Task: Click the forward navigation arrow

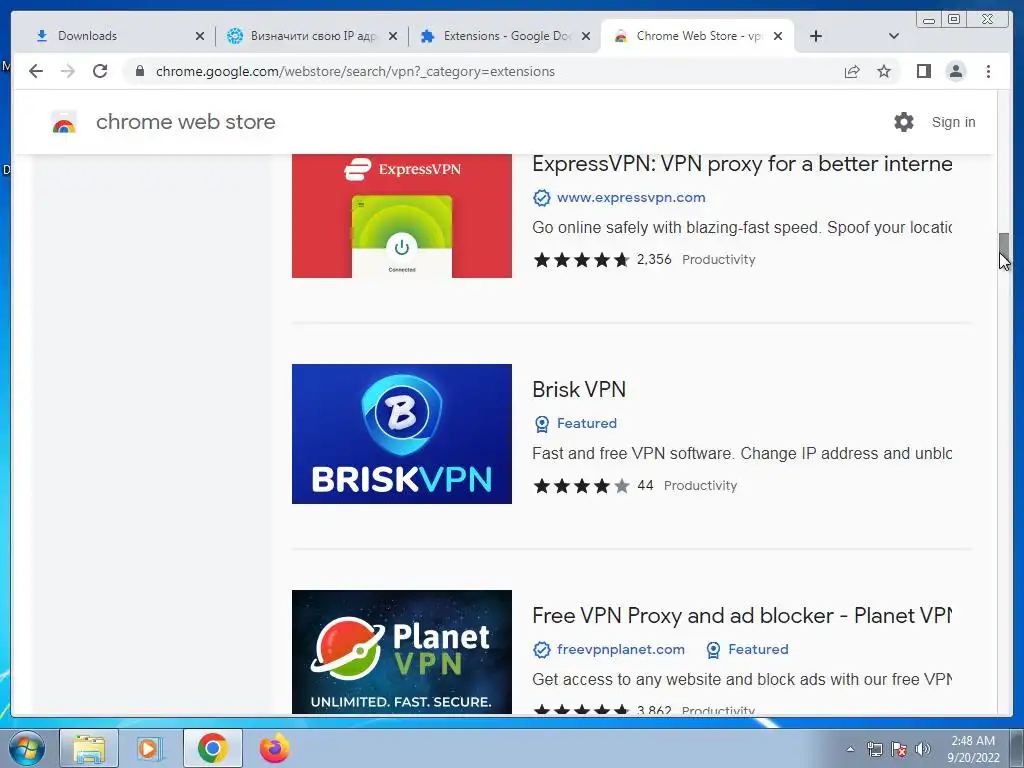Action: [x=68, y=71]
